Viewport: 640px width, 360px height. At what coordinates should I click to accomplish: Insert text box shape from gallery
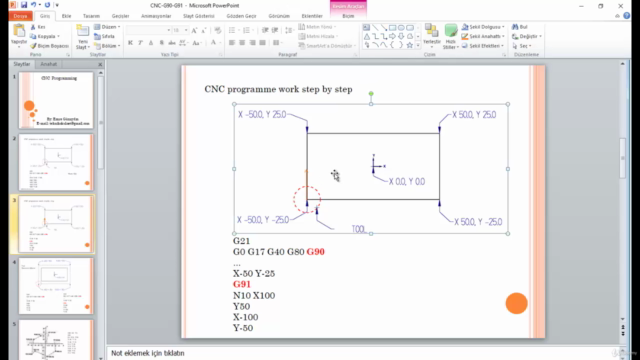[x=366, y=27]
